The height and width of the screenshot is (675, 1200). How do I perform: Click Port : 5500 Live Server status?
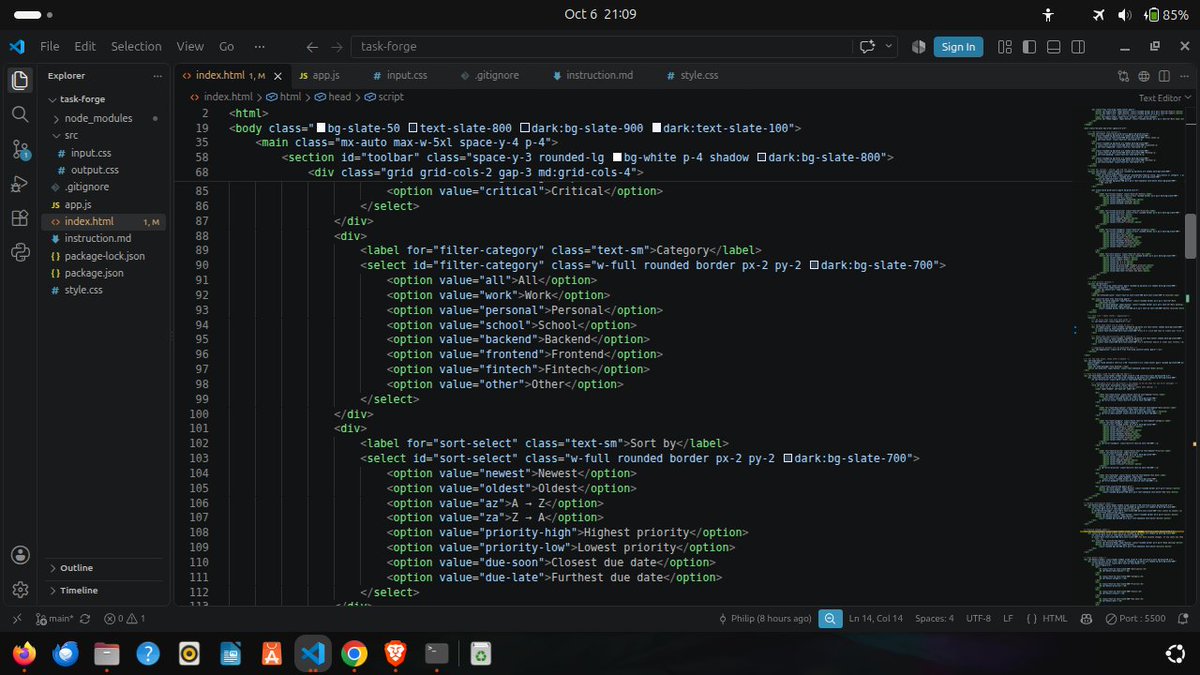(1136, 619)
